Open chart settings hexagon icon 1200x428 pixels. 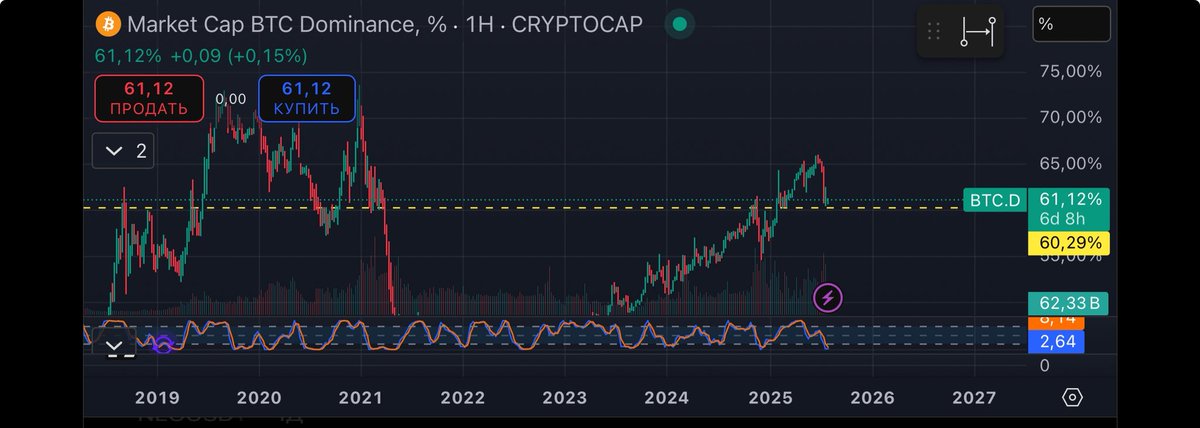[x=1072, y=397]
